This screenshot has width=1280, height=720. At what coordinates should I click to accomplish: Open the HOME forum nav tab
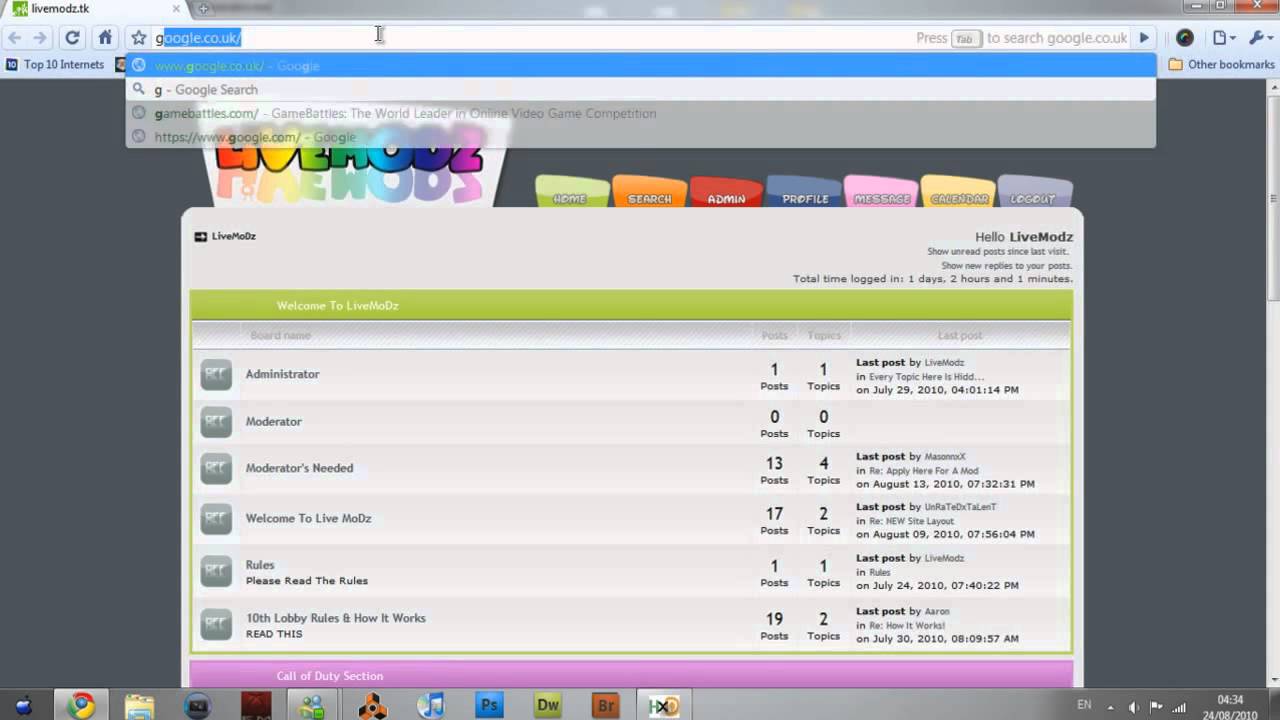coord(571,192)
